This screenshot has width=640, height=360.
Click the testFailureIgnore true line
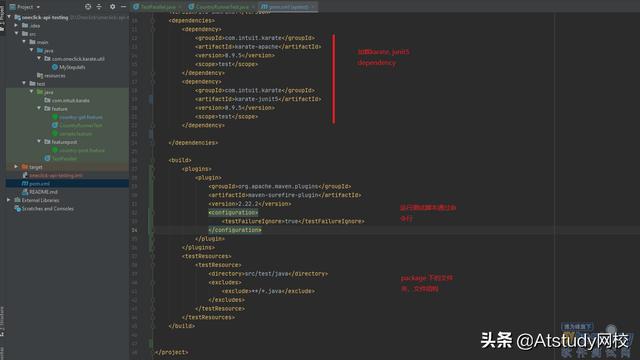(293, 221)
